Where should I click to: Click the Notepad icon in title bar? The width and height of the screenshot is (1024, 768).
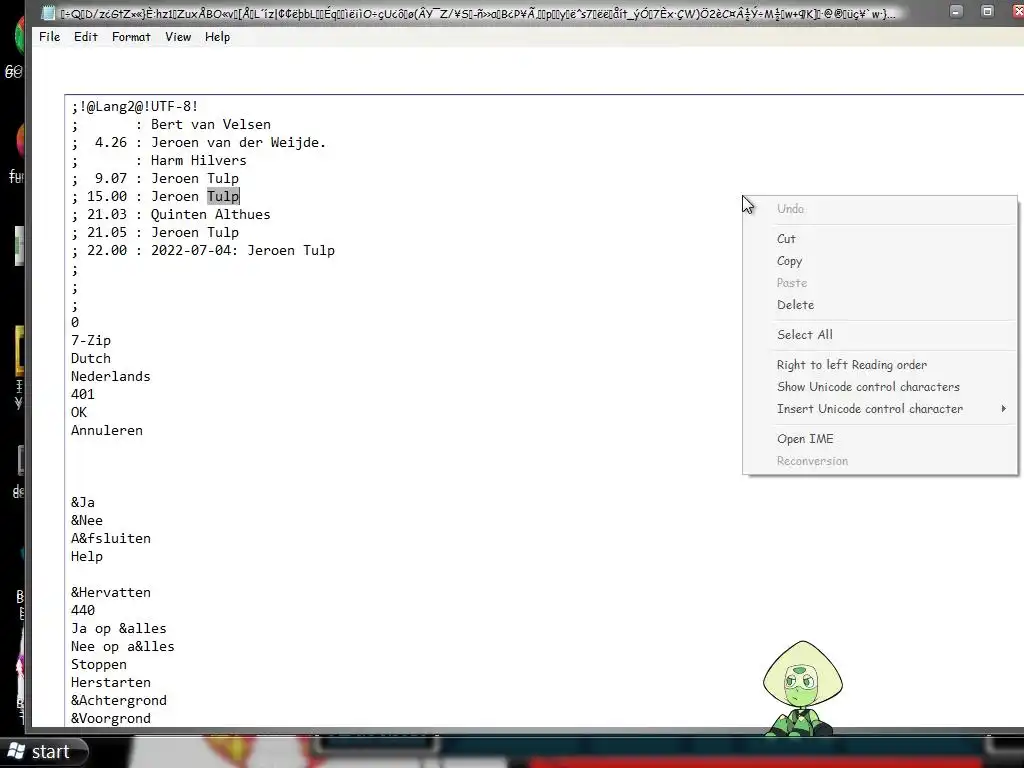coord(48,12)
